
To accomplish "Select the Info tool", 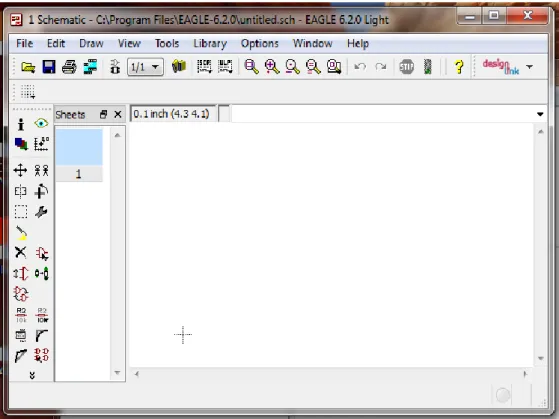I will [x=21, y=124].
